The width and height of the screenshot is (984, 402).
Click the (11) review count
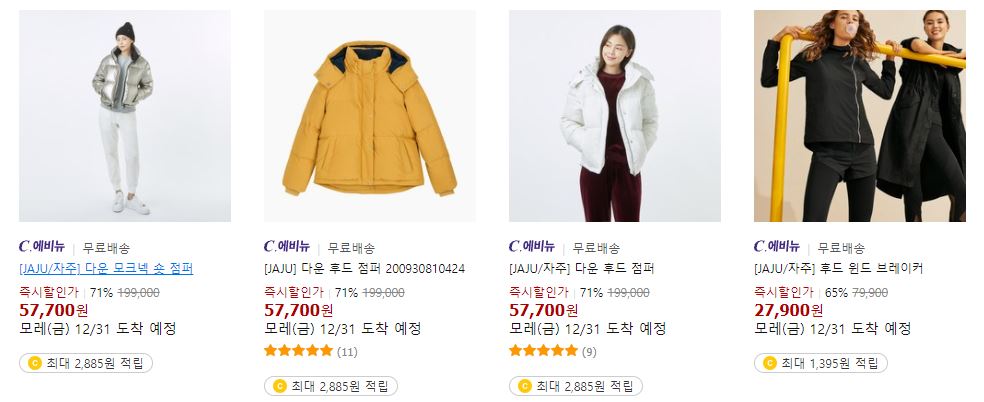pyautogui.click(x=347, y=352)
